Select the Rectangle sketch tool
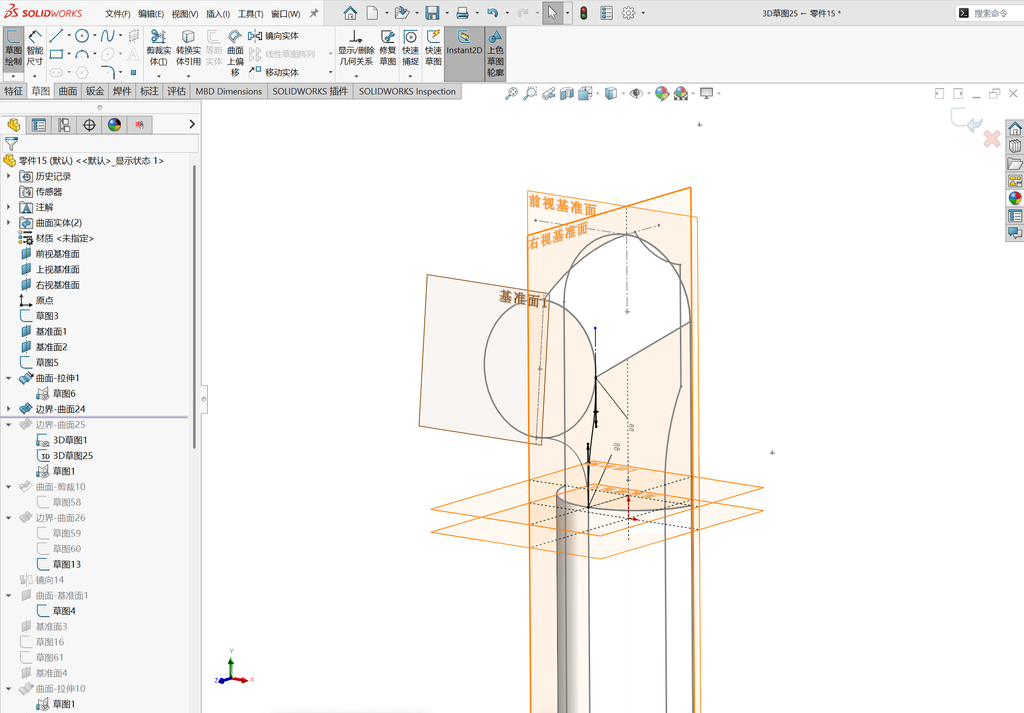1024x713 pixels. (x=56, y=54)
